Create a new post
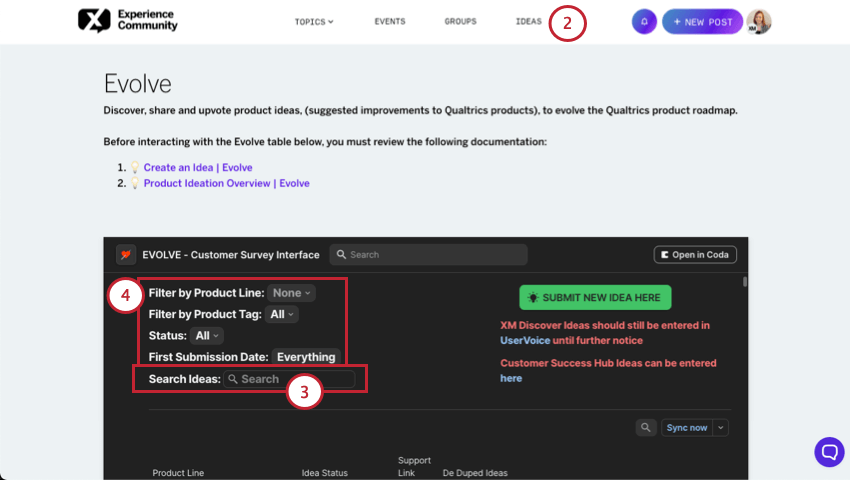Screen dimensions: 850x480 point(703,21)
